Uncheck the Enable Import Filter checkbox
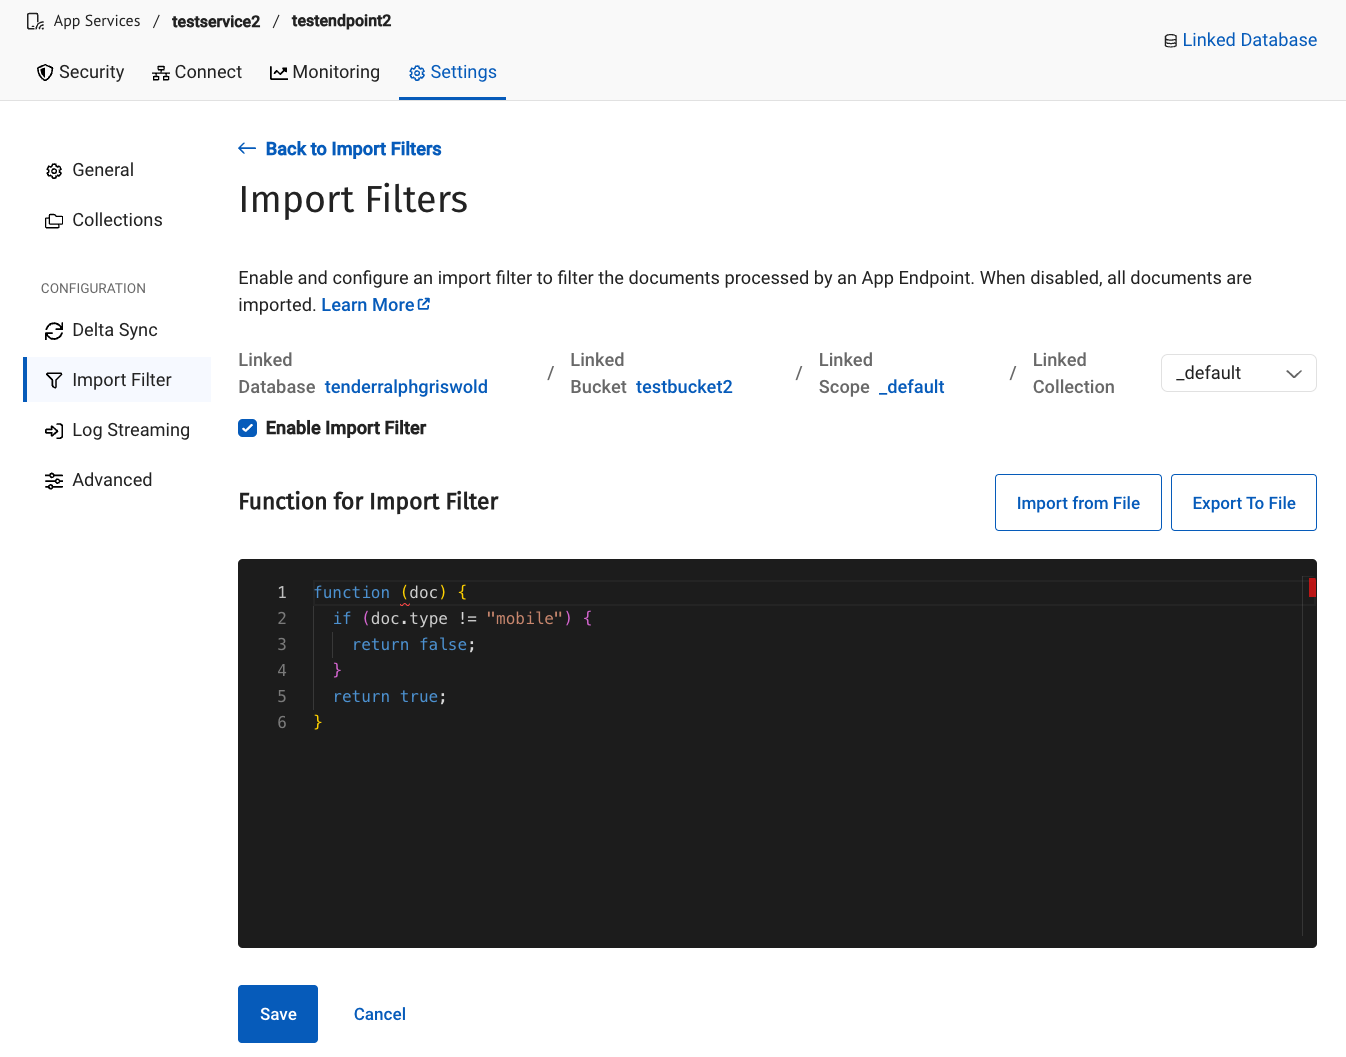Image resolution: width=1346 pixels, height=1057 pixels. [x=248, y=428]
